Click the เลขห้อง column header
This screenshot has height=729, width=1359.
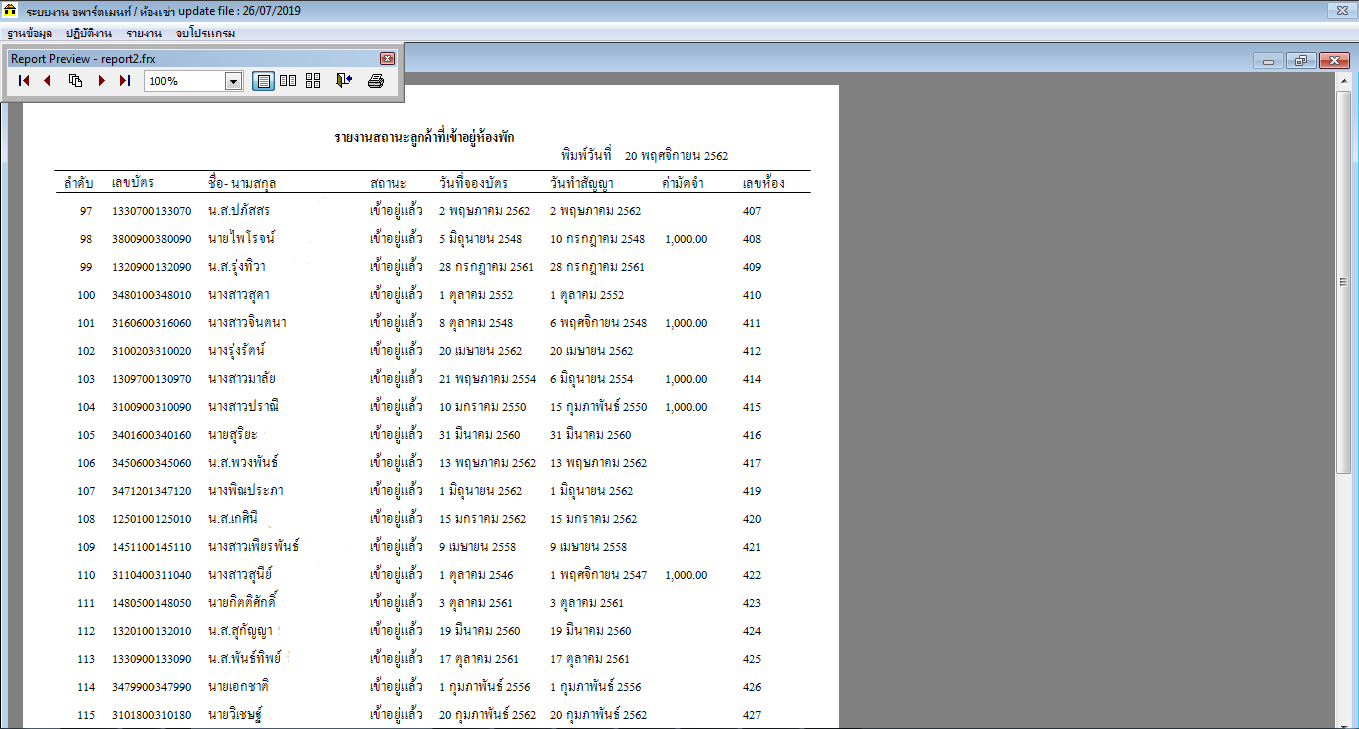pyautogui.click(x=764, y=183)
